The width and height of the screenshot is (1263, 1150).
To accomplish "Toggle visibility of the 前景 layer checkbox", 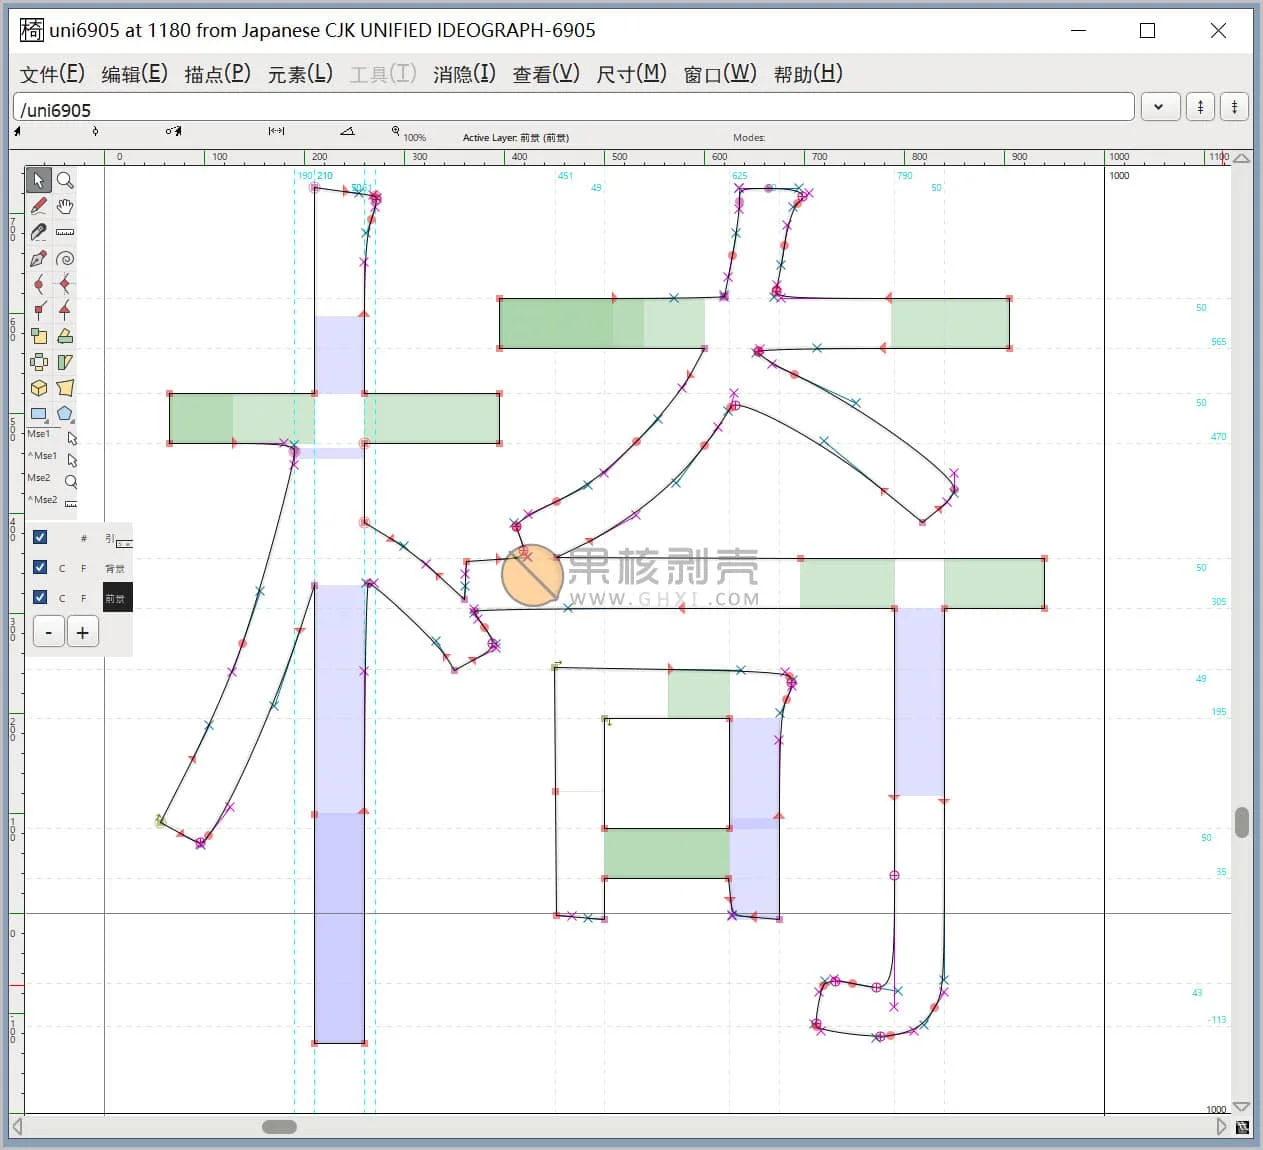I will click(x=40, y=597).
